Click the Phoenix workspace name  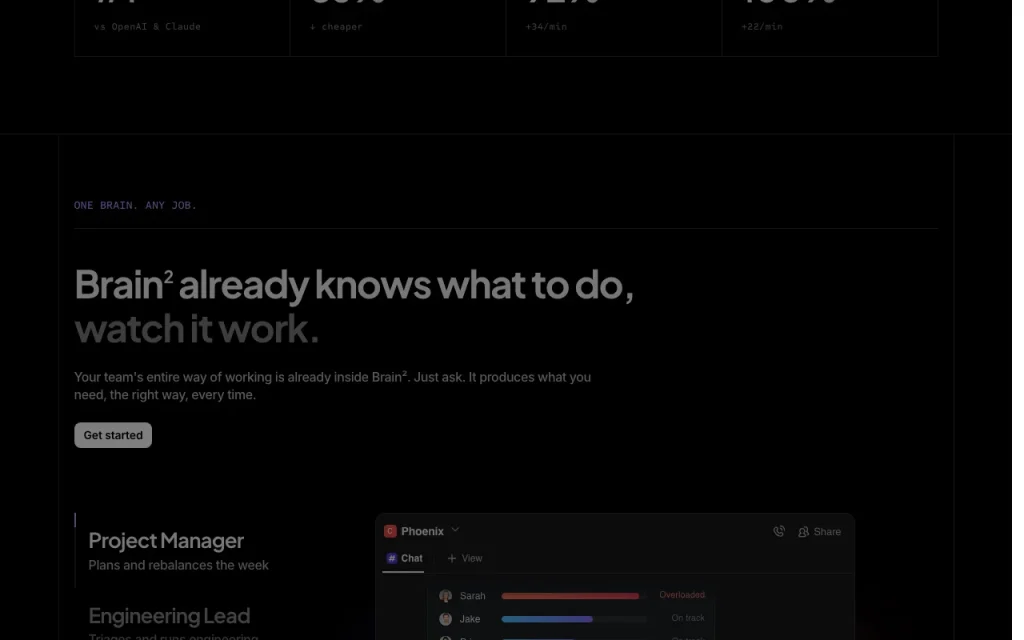click(x=422, y=531)
